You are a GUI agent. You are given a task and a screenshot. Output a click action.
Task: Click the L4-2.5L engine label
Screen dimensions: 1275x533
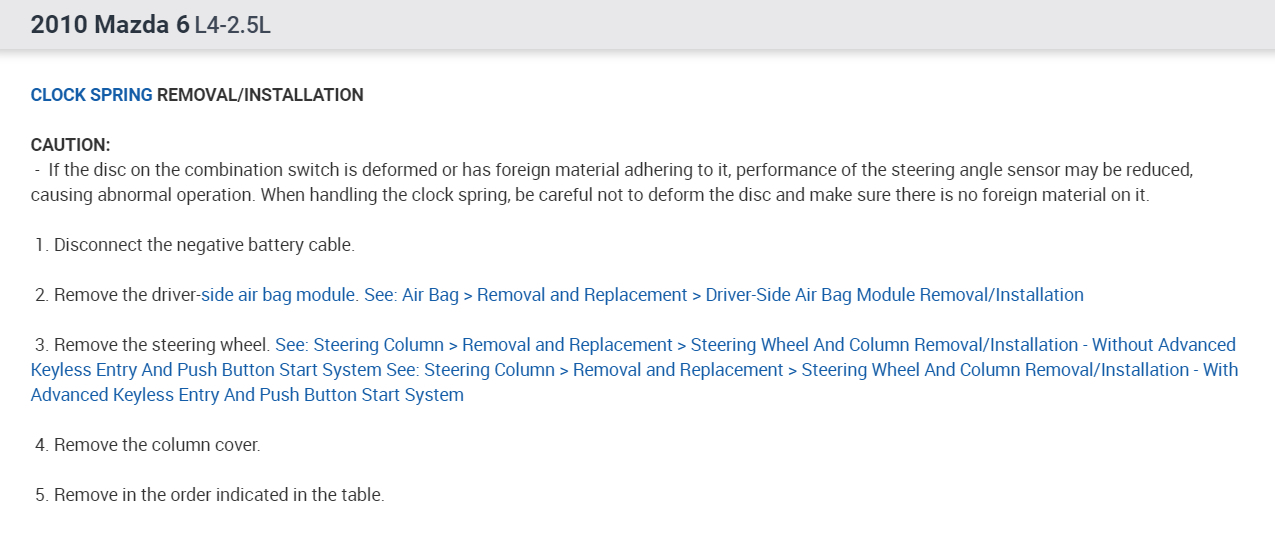233,26
